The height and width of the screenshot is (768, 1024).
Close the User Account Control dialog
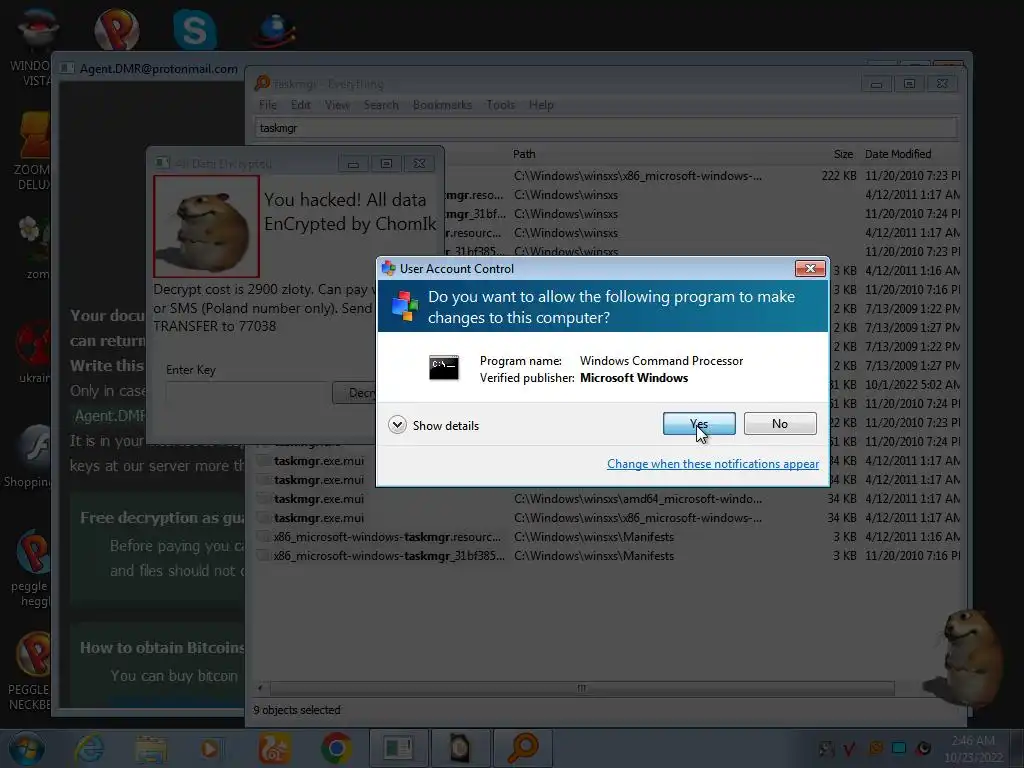810,268
